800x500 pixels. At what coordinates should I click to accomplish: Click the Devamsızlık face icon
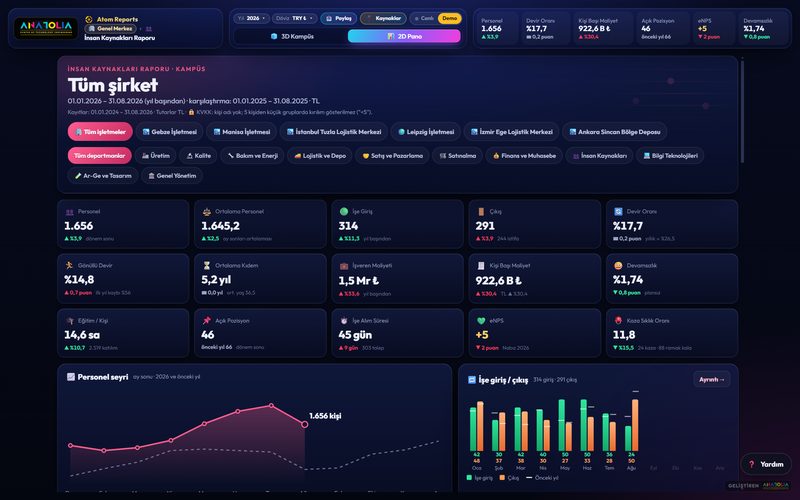tap(618, 266)
